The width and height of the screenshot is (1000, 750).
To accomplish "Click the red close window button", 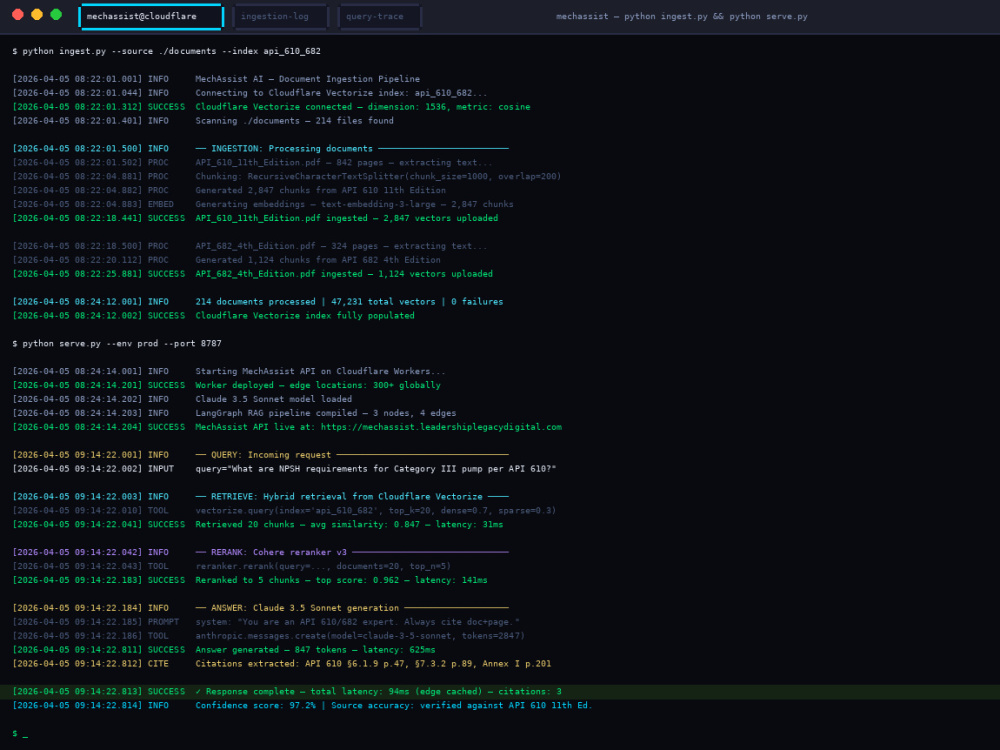I will [18, 15].
